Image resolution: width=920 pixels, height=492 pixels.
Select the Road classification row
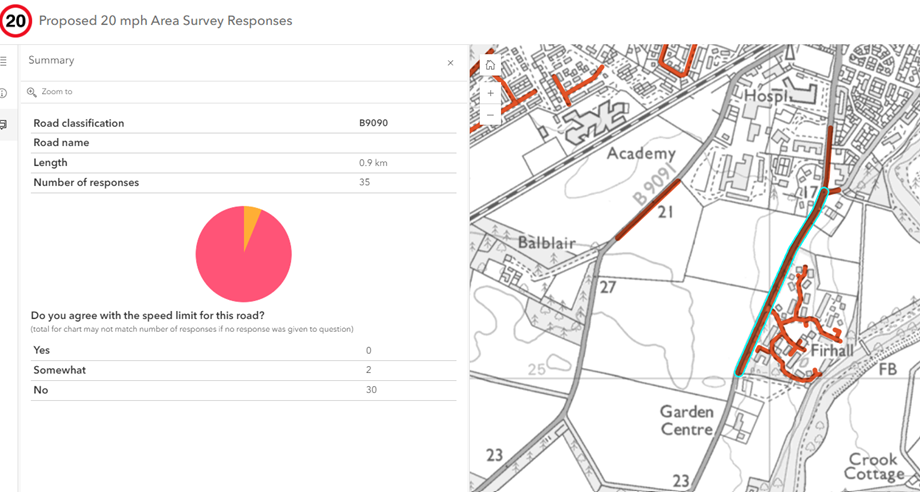click(x=243, y=123)
